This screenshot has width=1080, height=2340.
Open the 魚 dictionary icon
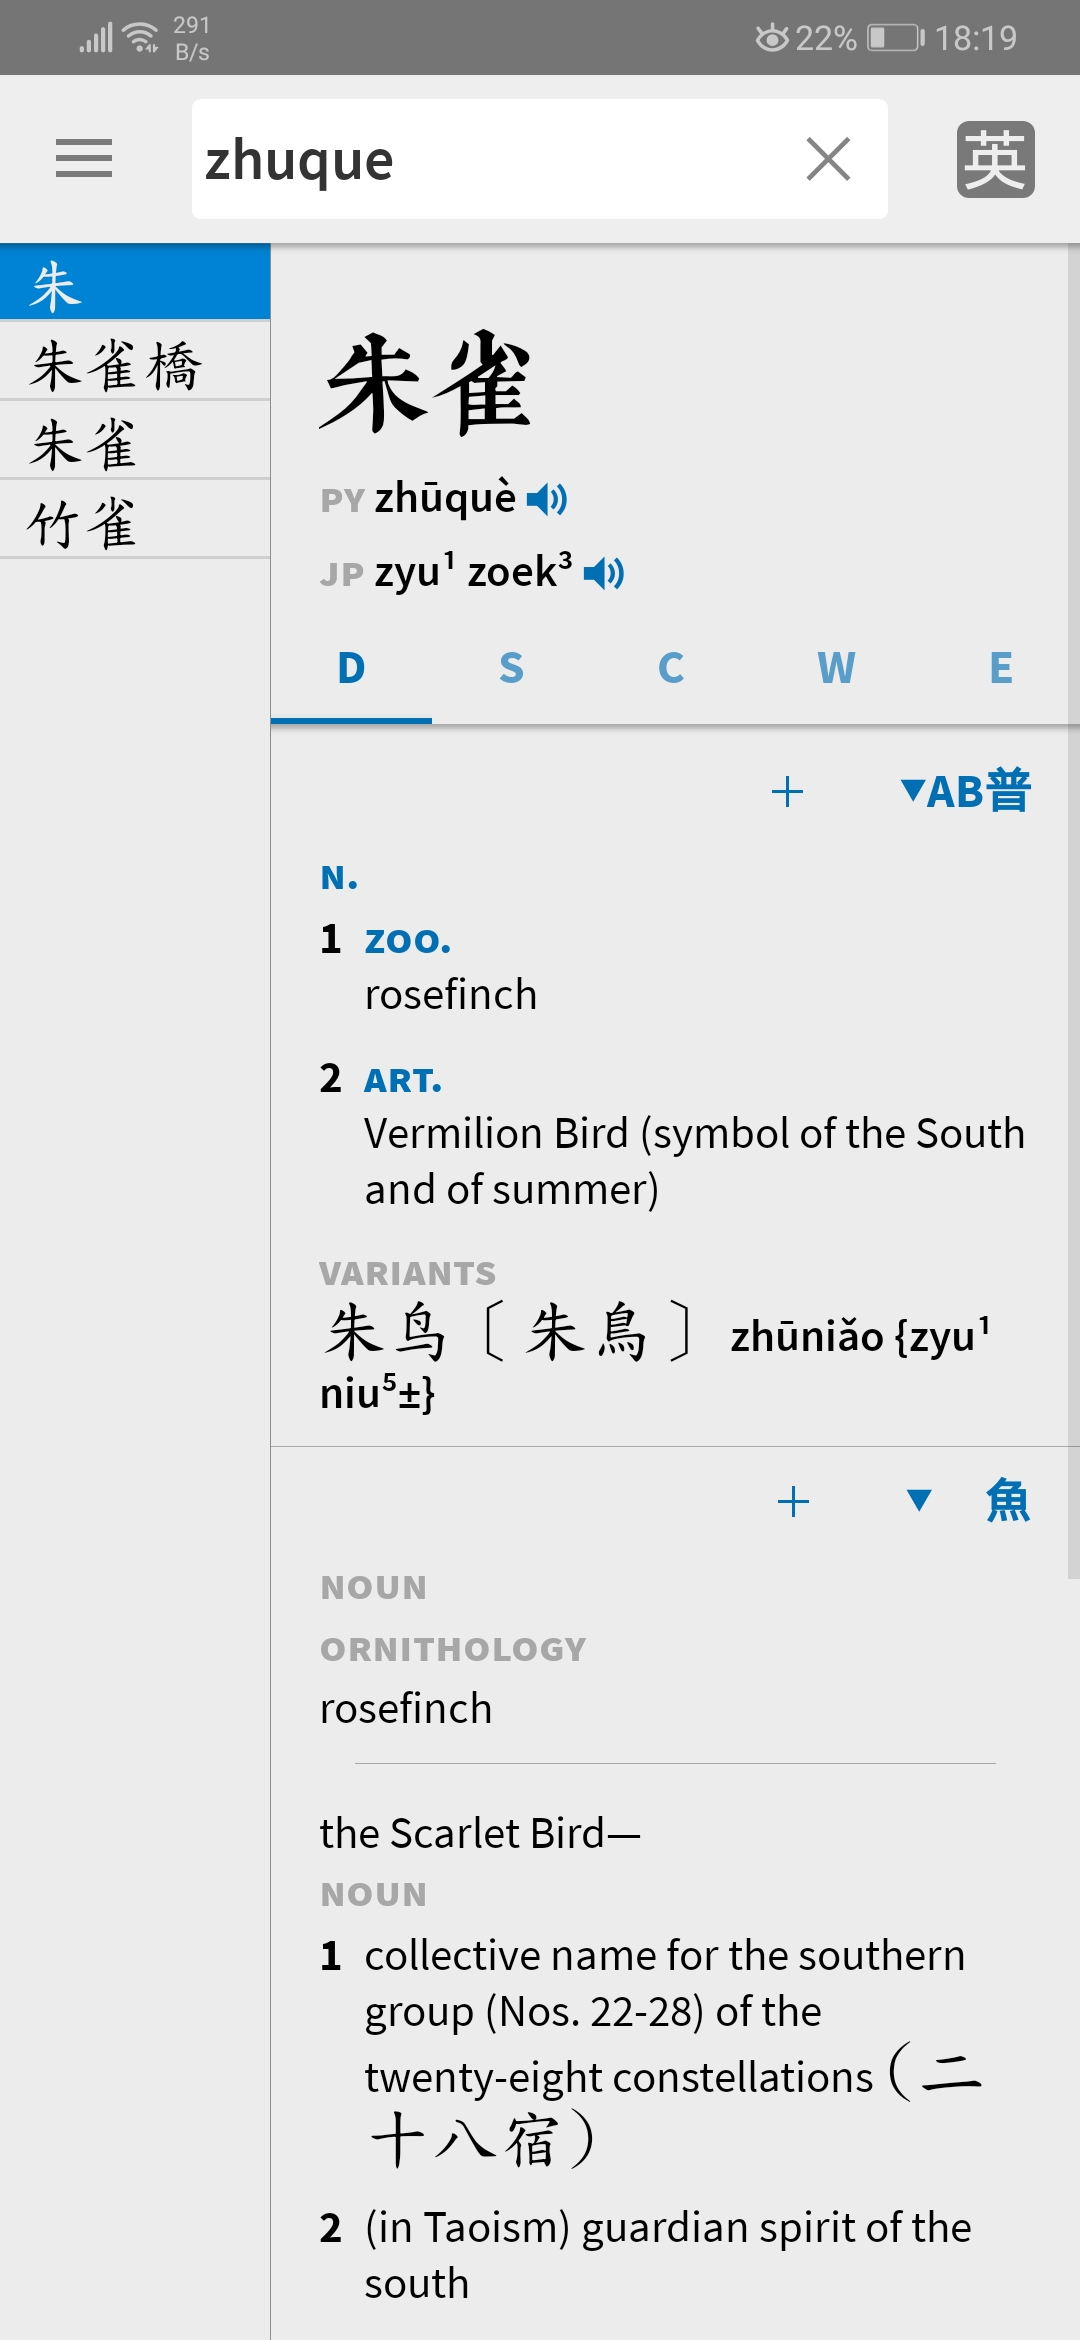[x=1008, y=1500]
